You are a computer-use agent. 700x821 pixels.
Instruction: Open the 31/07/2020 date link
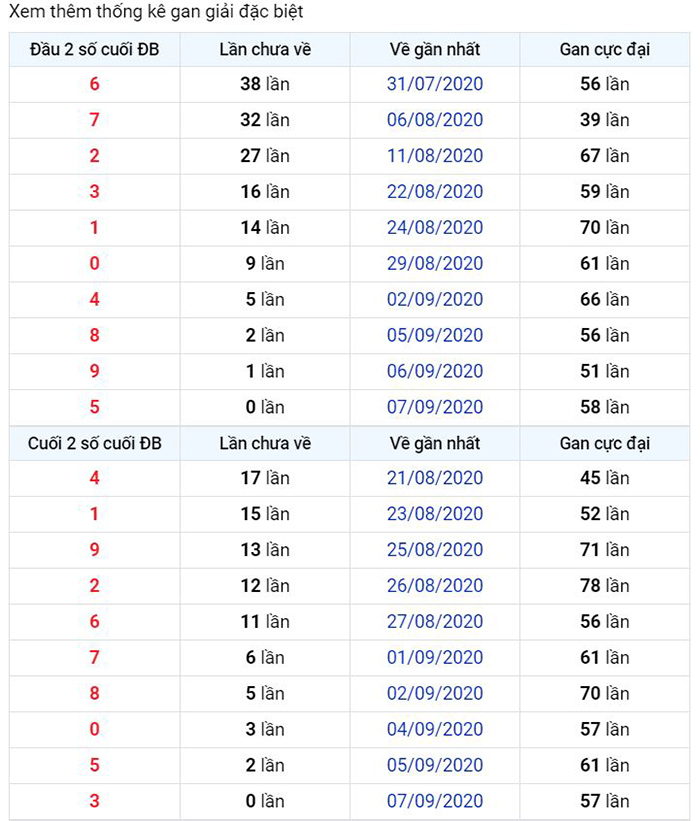coord(435,84)
